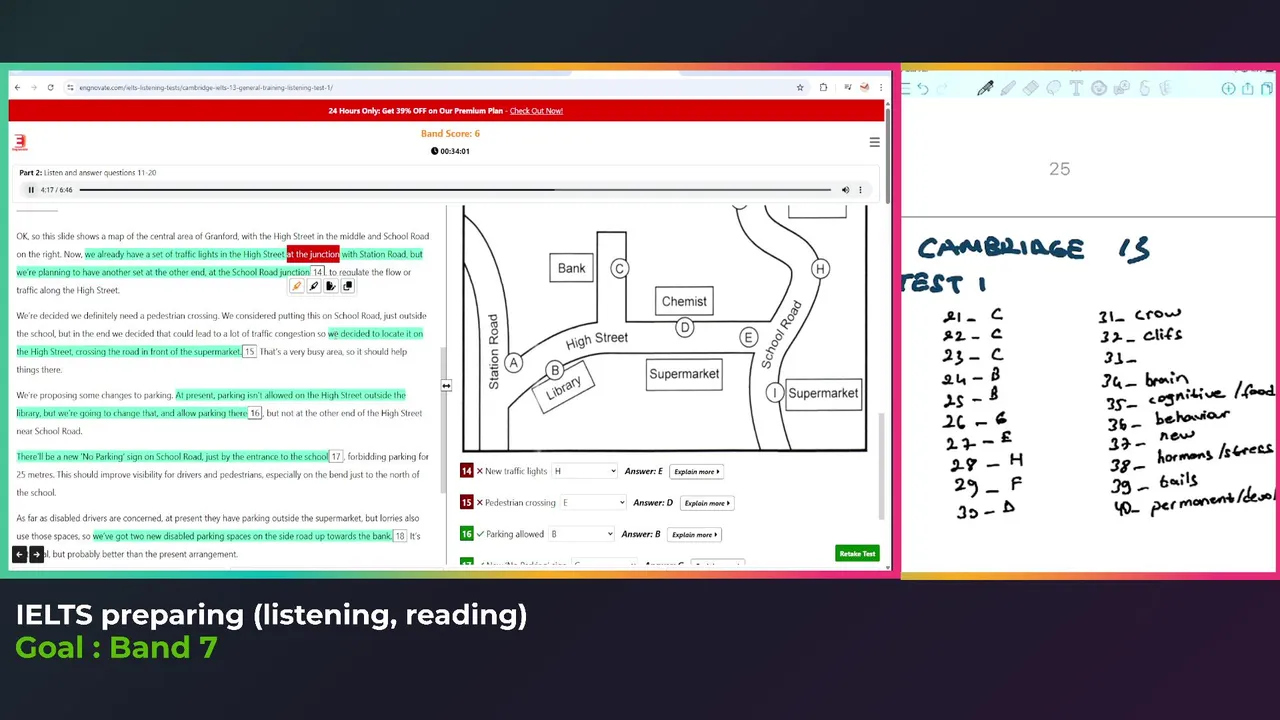Click the question 15 number badge
The height and width of the screenshot is (720, 1280).
(x=466, y=503)
